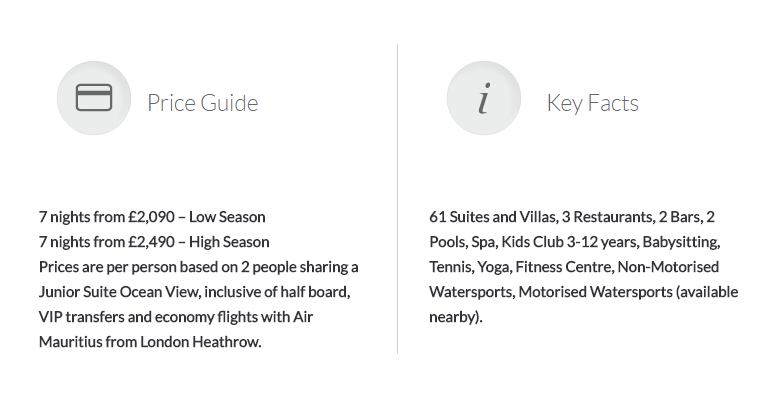Click the £2,490 price text
The width and height of the screenshot is (773, 406).
tap(151, 242)
